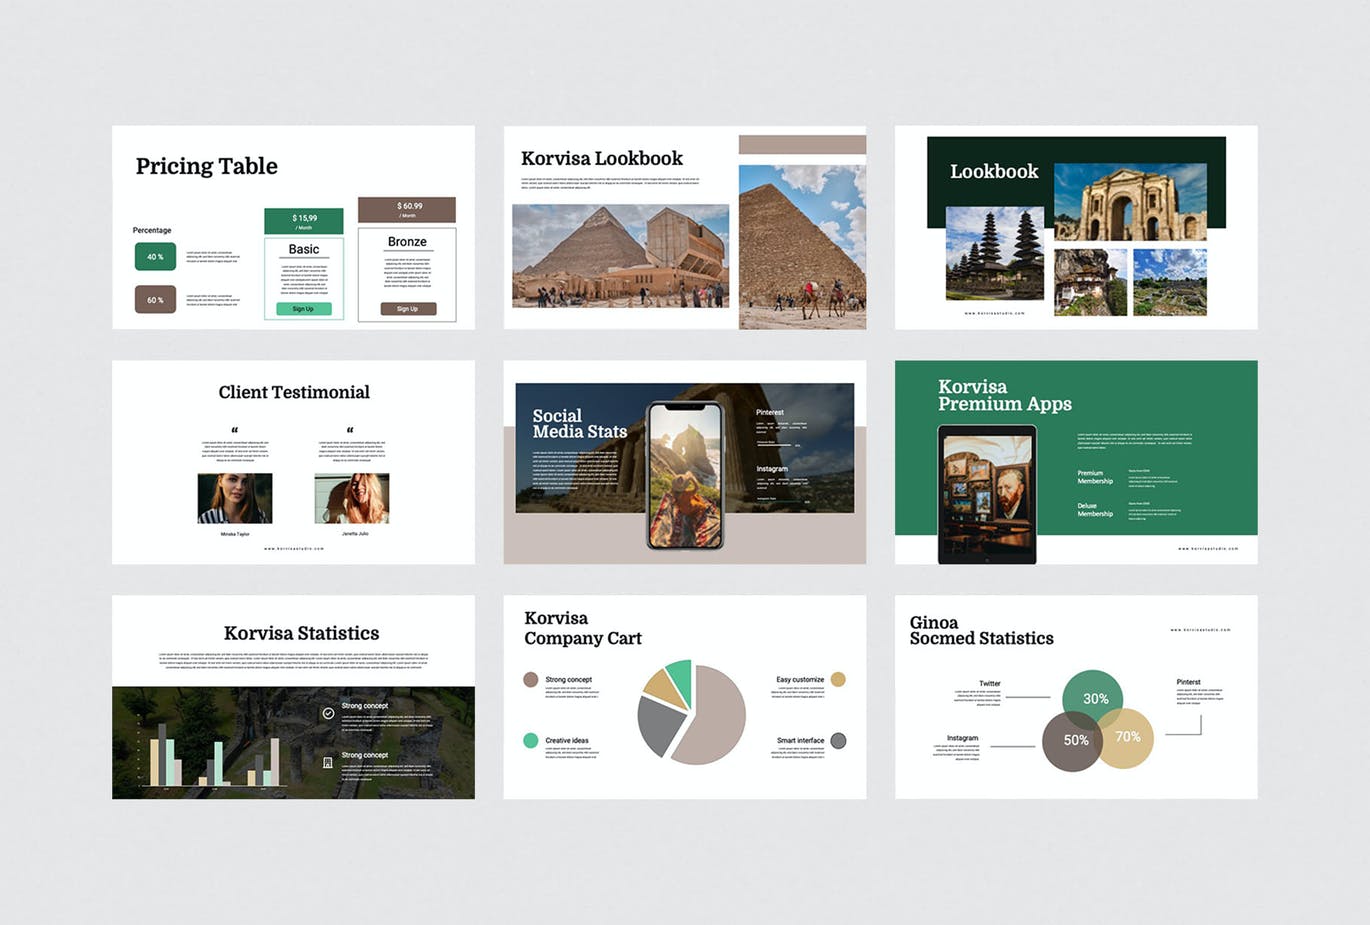The width and height of the screenshot is (1370, 925).
Task: Select the Easy customize legend label
Action: tap(800, 680)
